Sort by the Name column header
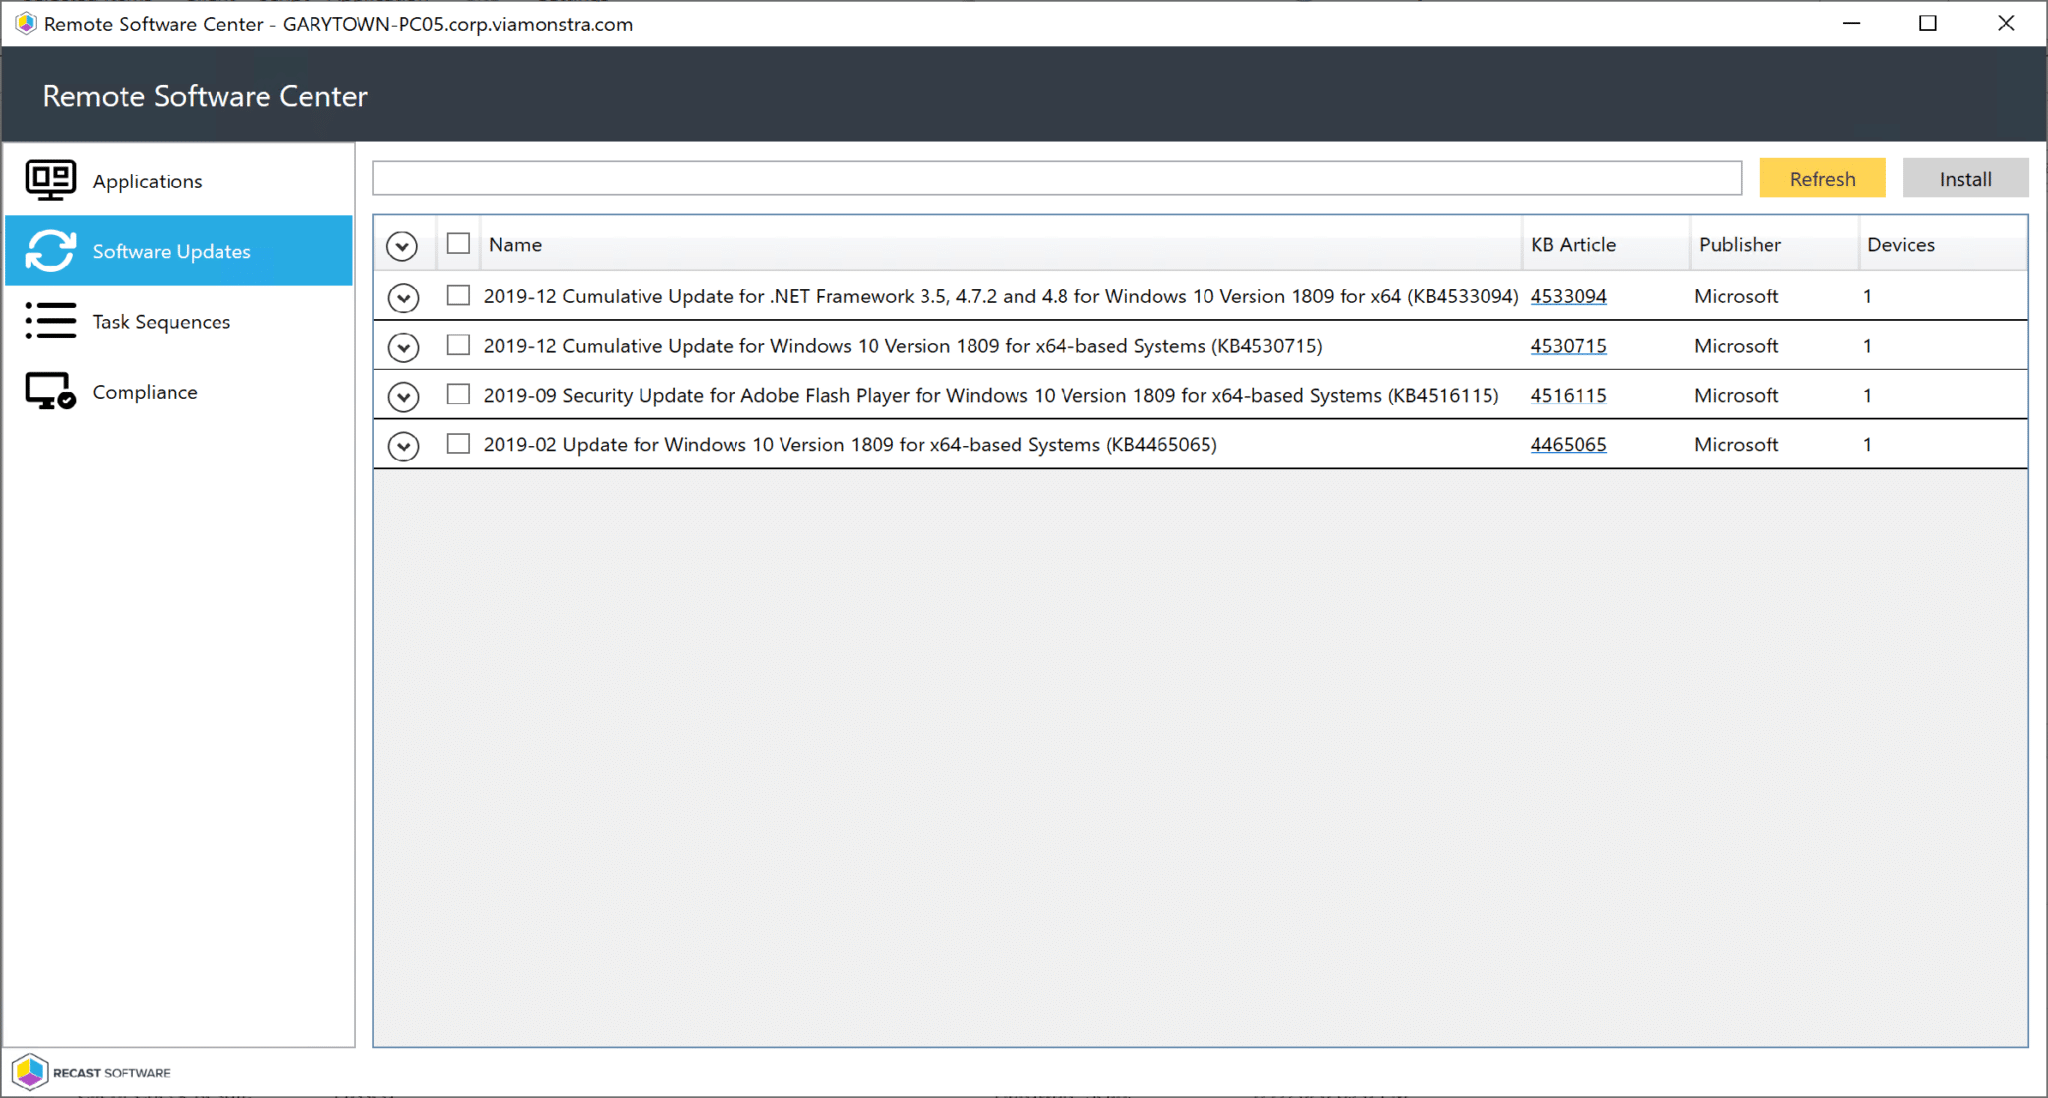Image resolution: width=2048 pixels, height=1098 pixels. coord(1001,244)
